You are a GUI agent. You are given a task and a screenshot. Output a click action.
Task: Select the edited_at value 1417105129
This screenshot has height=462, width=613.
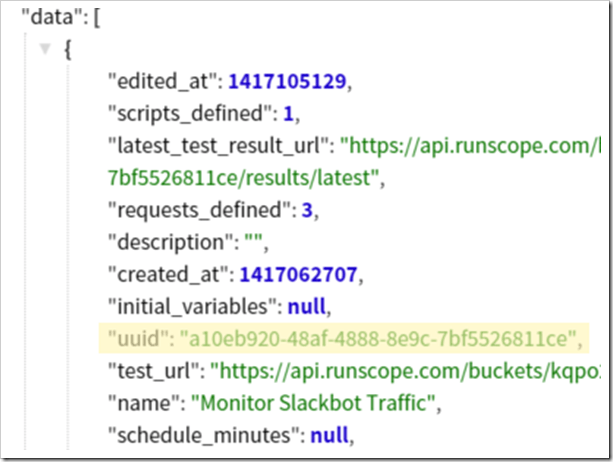pos(287,81)
